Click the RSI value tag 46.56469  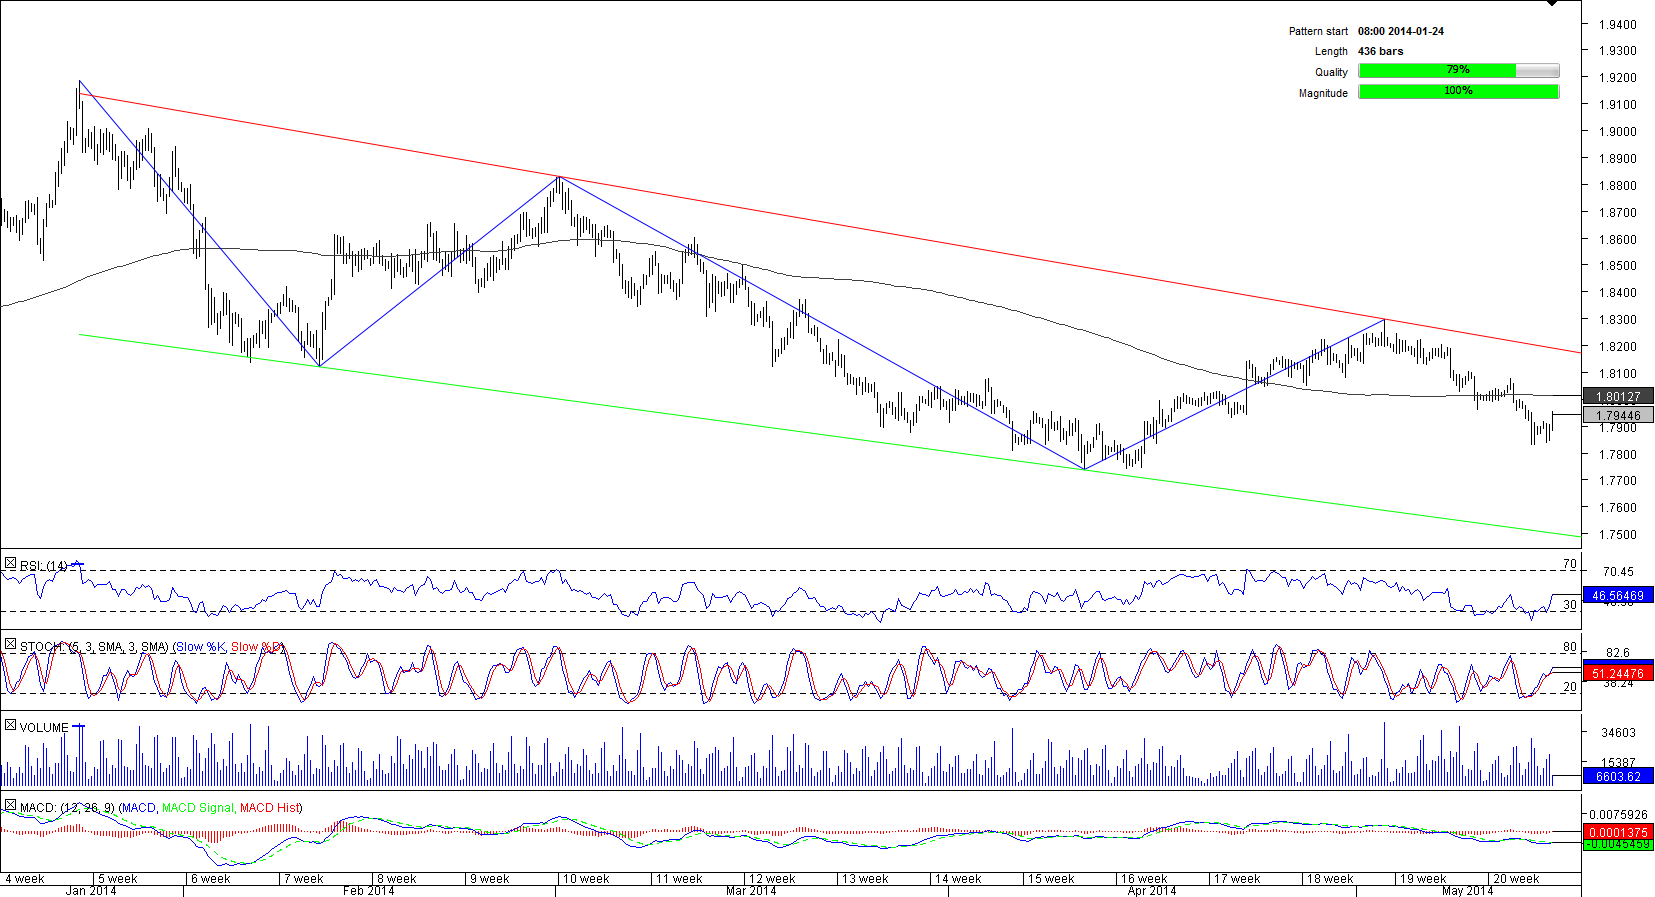coord(1618,595)
